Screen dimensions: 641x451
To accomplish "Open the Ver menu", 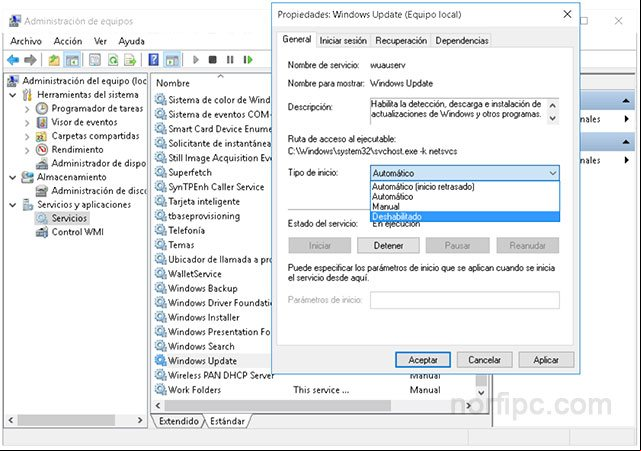I will 100,41.
